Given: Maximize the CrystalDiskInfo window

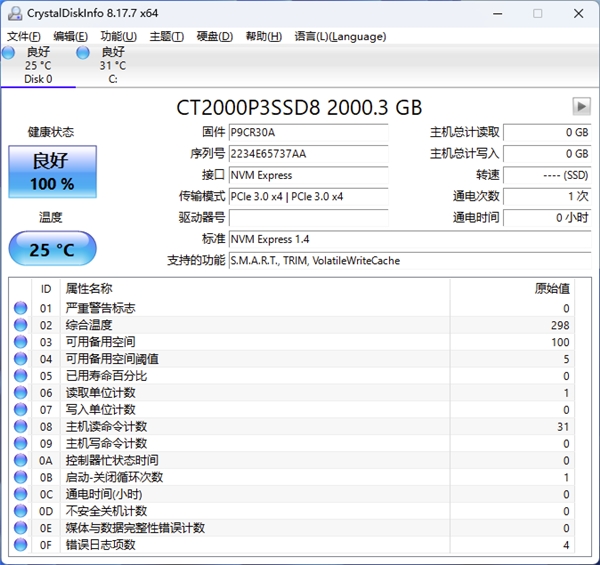Looking at the screenshot, I should (x=538, y=14).
